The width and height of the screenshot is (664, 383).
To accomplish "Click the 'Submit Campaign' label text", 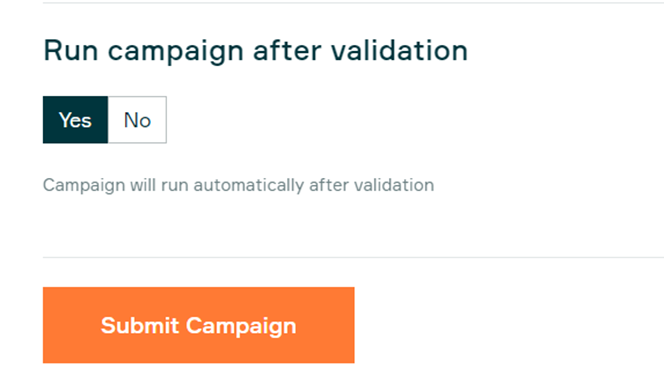I will pyautogui.click(x=199, y=326).
